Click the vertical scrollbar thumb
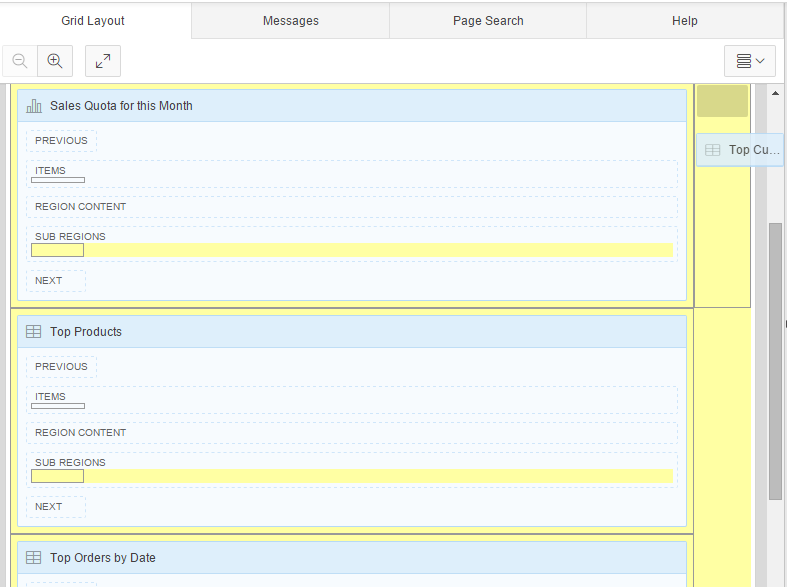This screenshot has width=787, height=587. pos(775,360)
